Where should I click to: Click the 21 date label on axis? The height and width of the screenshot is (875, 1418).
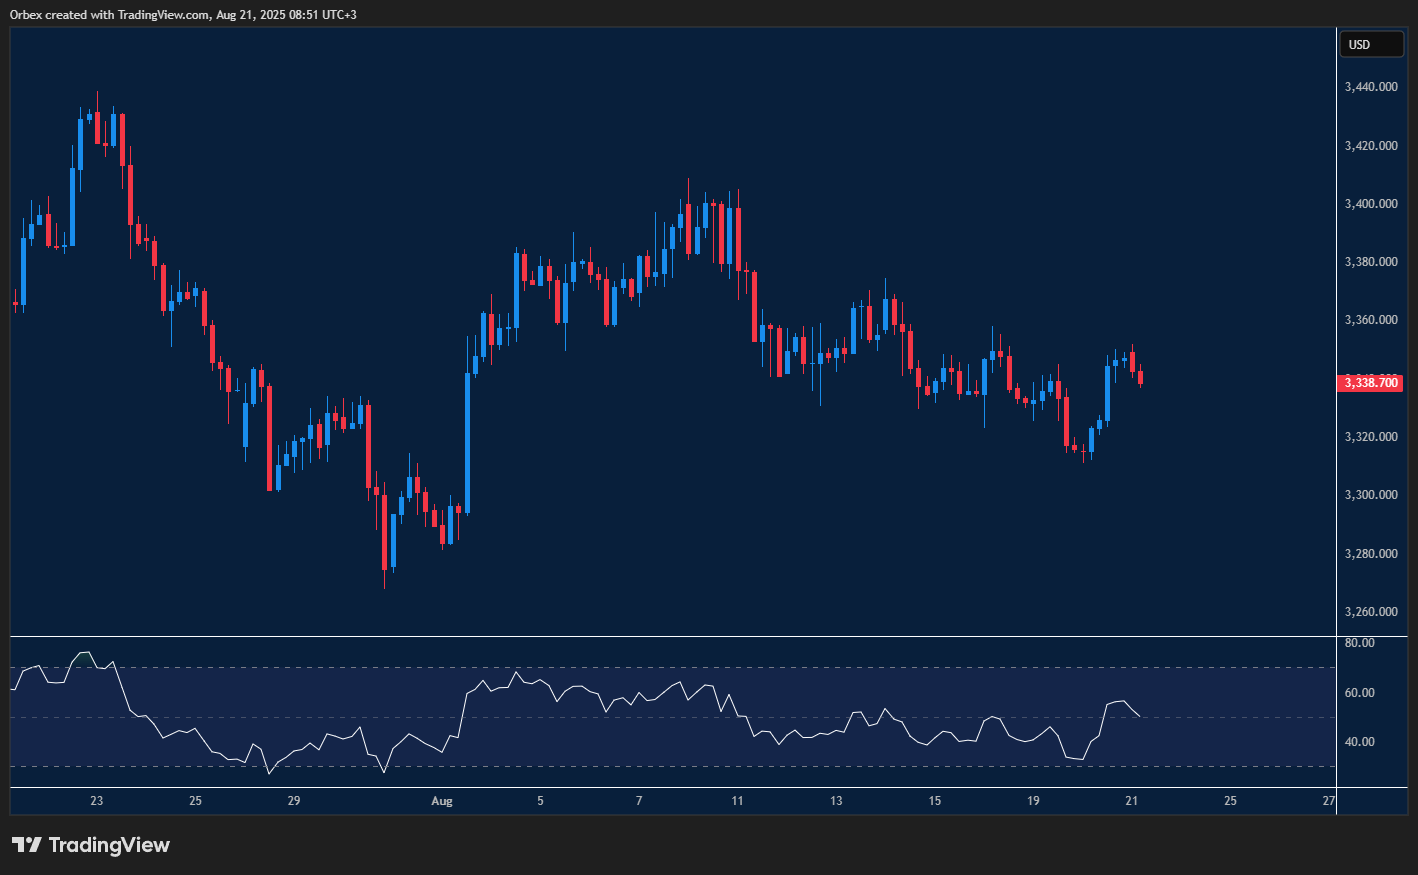coord(1131,801)
